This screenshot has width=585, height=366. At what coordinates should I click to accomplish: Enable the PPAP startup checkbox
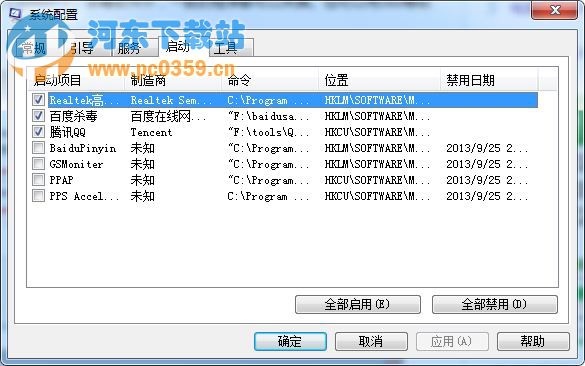[x=38, y=180]
